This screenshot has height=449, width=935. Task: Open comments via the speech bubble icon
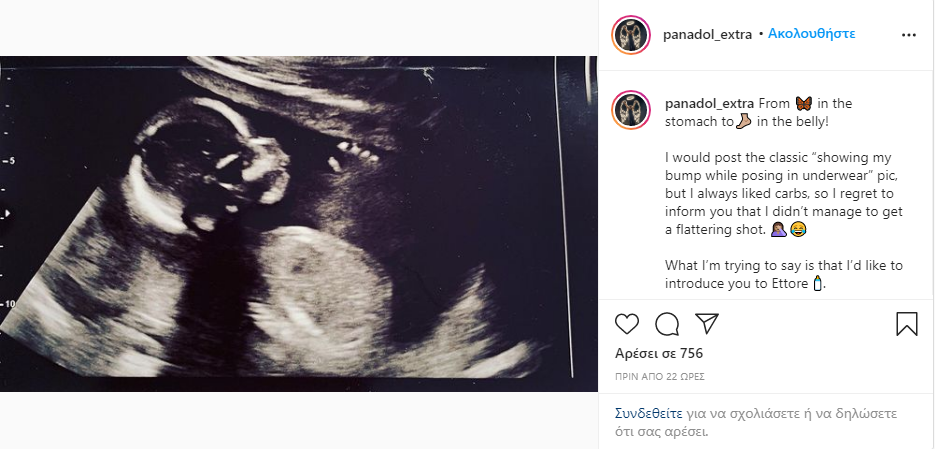(x=667, y=324)
